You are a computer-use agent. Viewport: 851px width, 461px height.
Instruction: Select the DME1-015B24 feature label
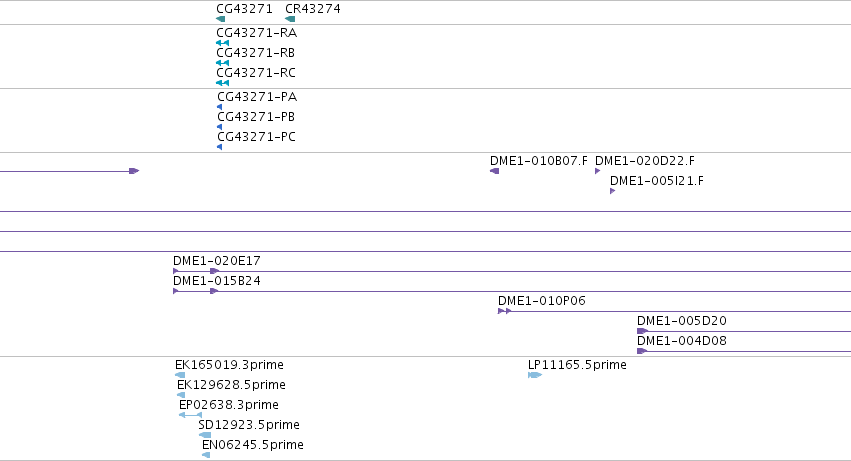click(217, 281)
